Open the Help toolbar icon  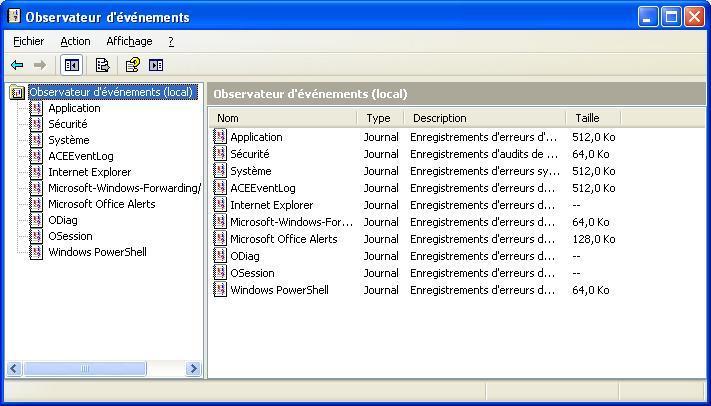pyautogui.click(x=132, y=65)
